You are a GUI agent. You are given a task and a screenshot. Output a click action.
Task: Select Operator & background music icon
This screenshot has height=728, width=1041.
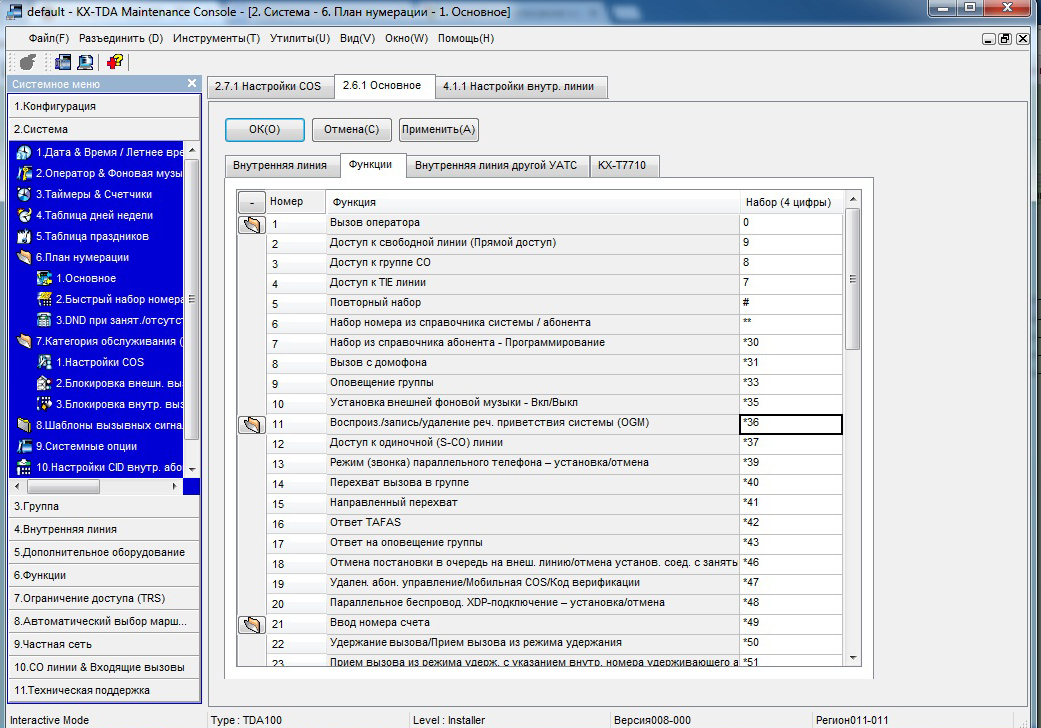(x=24, y=173)
